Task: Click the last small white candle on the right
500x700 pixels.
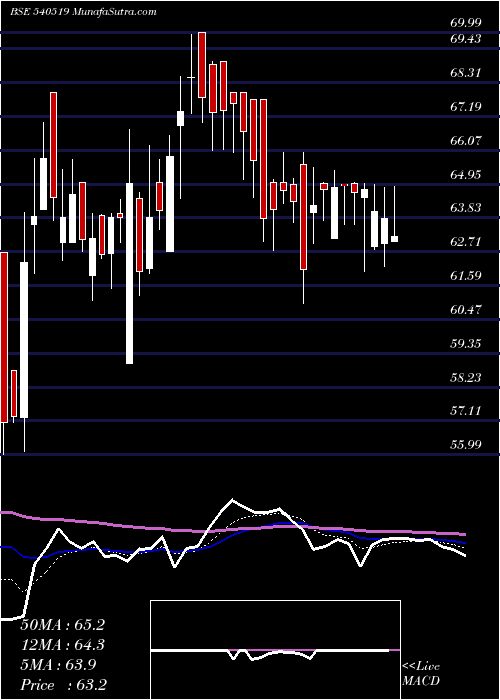Action: [x=394, y=239]
